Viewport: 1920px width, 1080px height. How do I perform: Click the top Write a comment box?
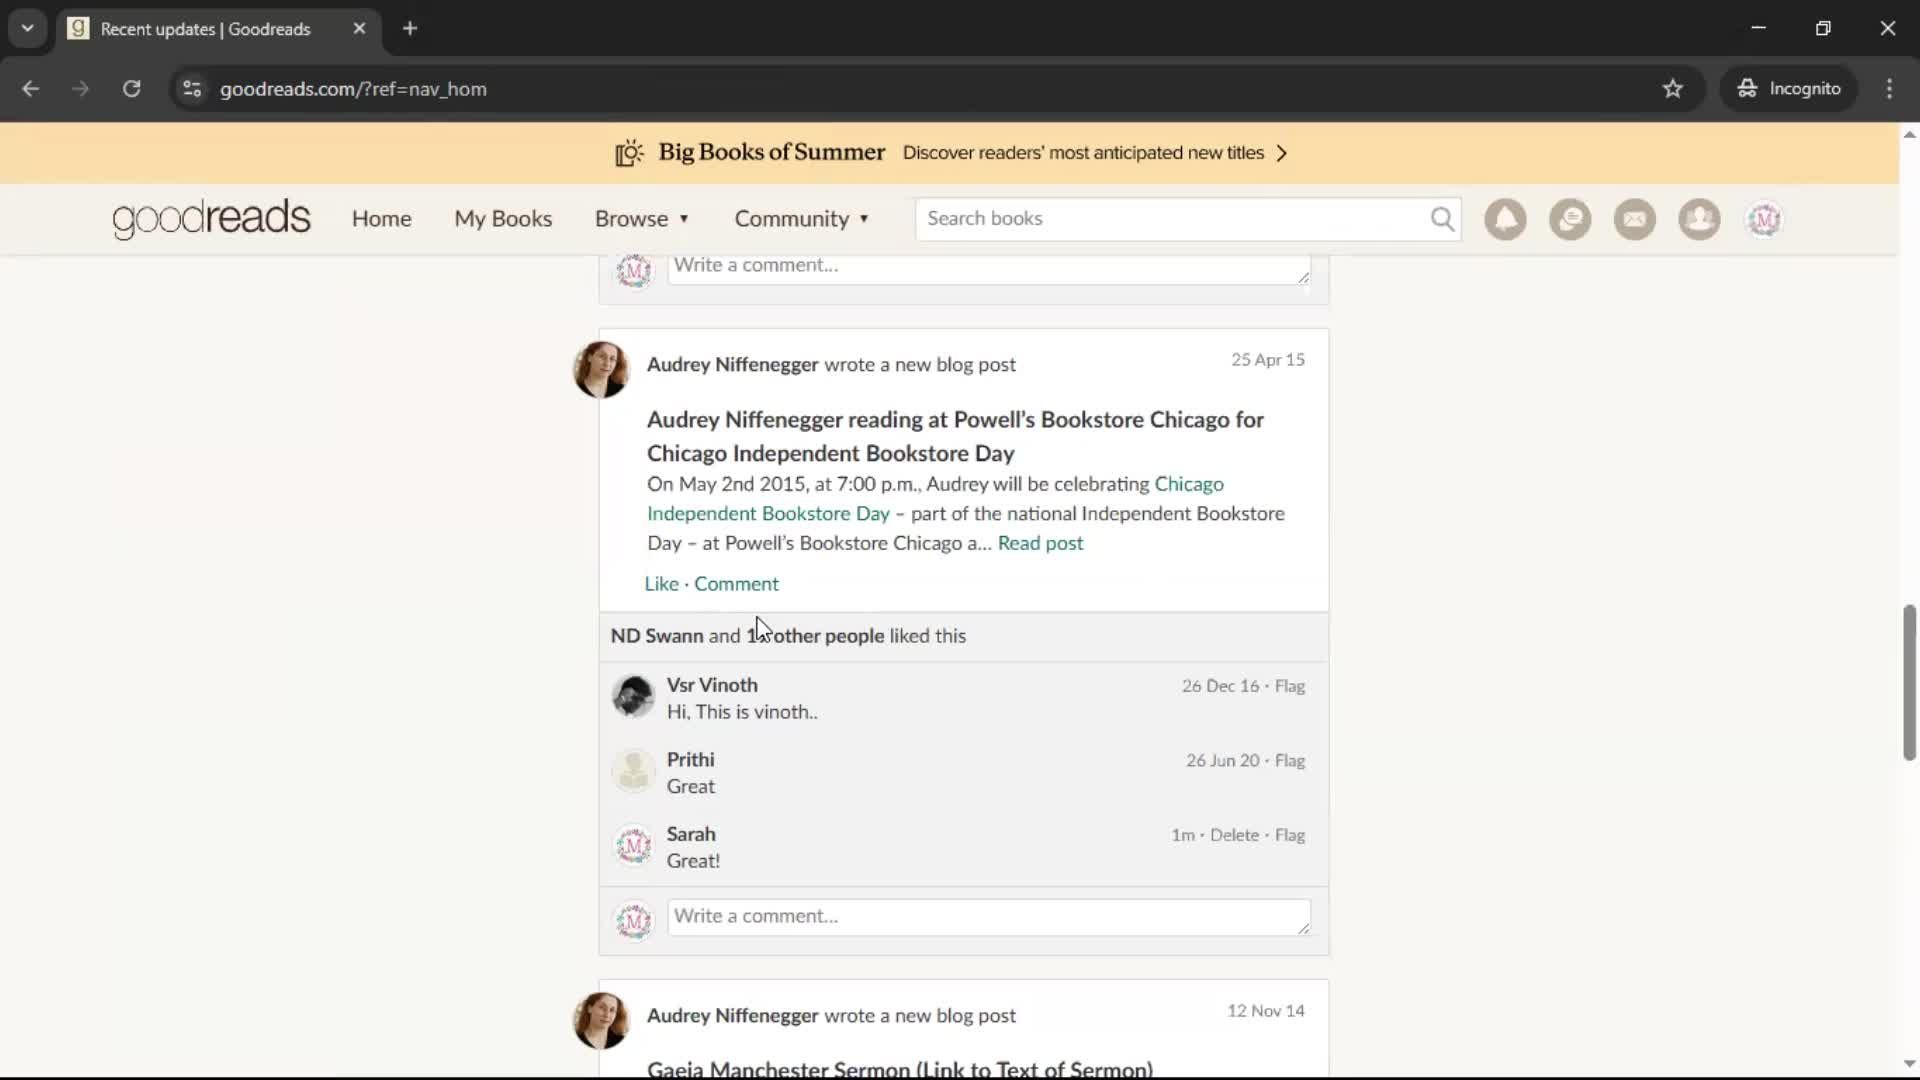click(x=989, y=269)
